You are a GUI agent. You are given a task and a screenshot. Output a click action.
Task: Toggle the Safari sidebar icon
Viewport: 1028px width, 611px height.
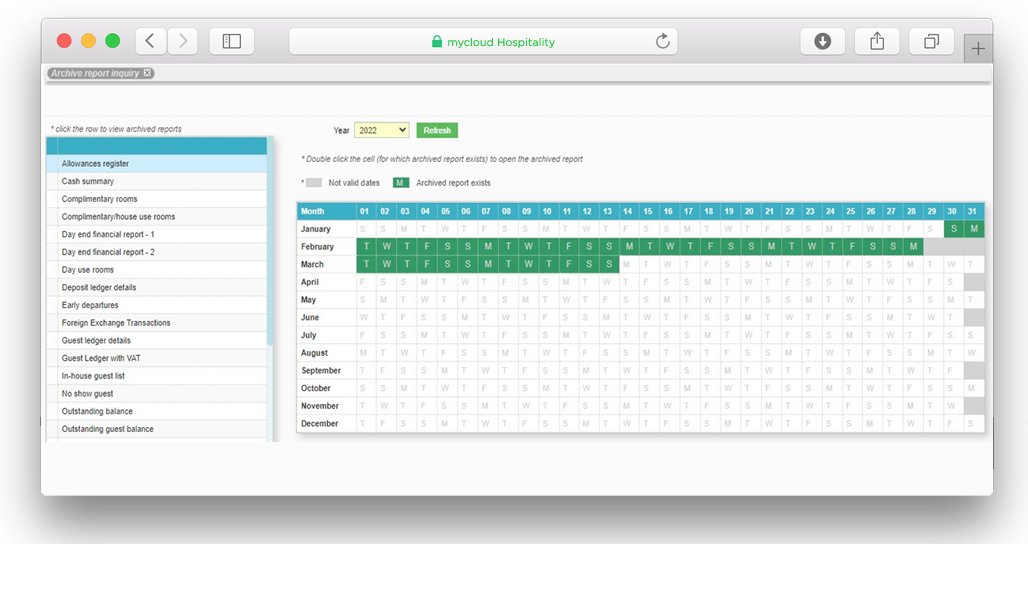point(232,41)
